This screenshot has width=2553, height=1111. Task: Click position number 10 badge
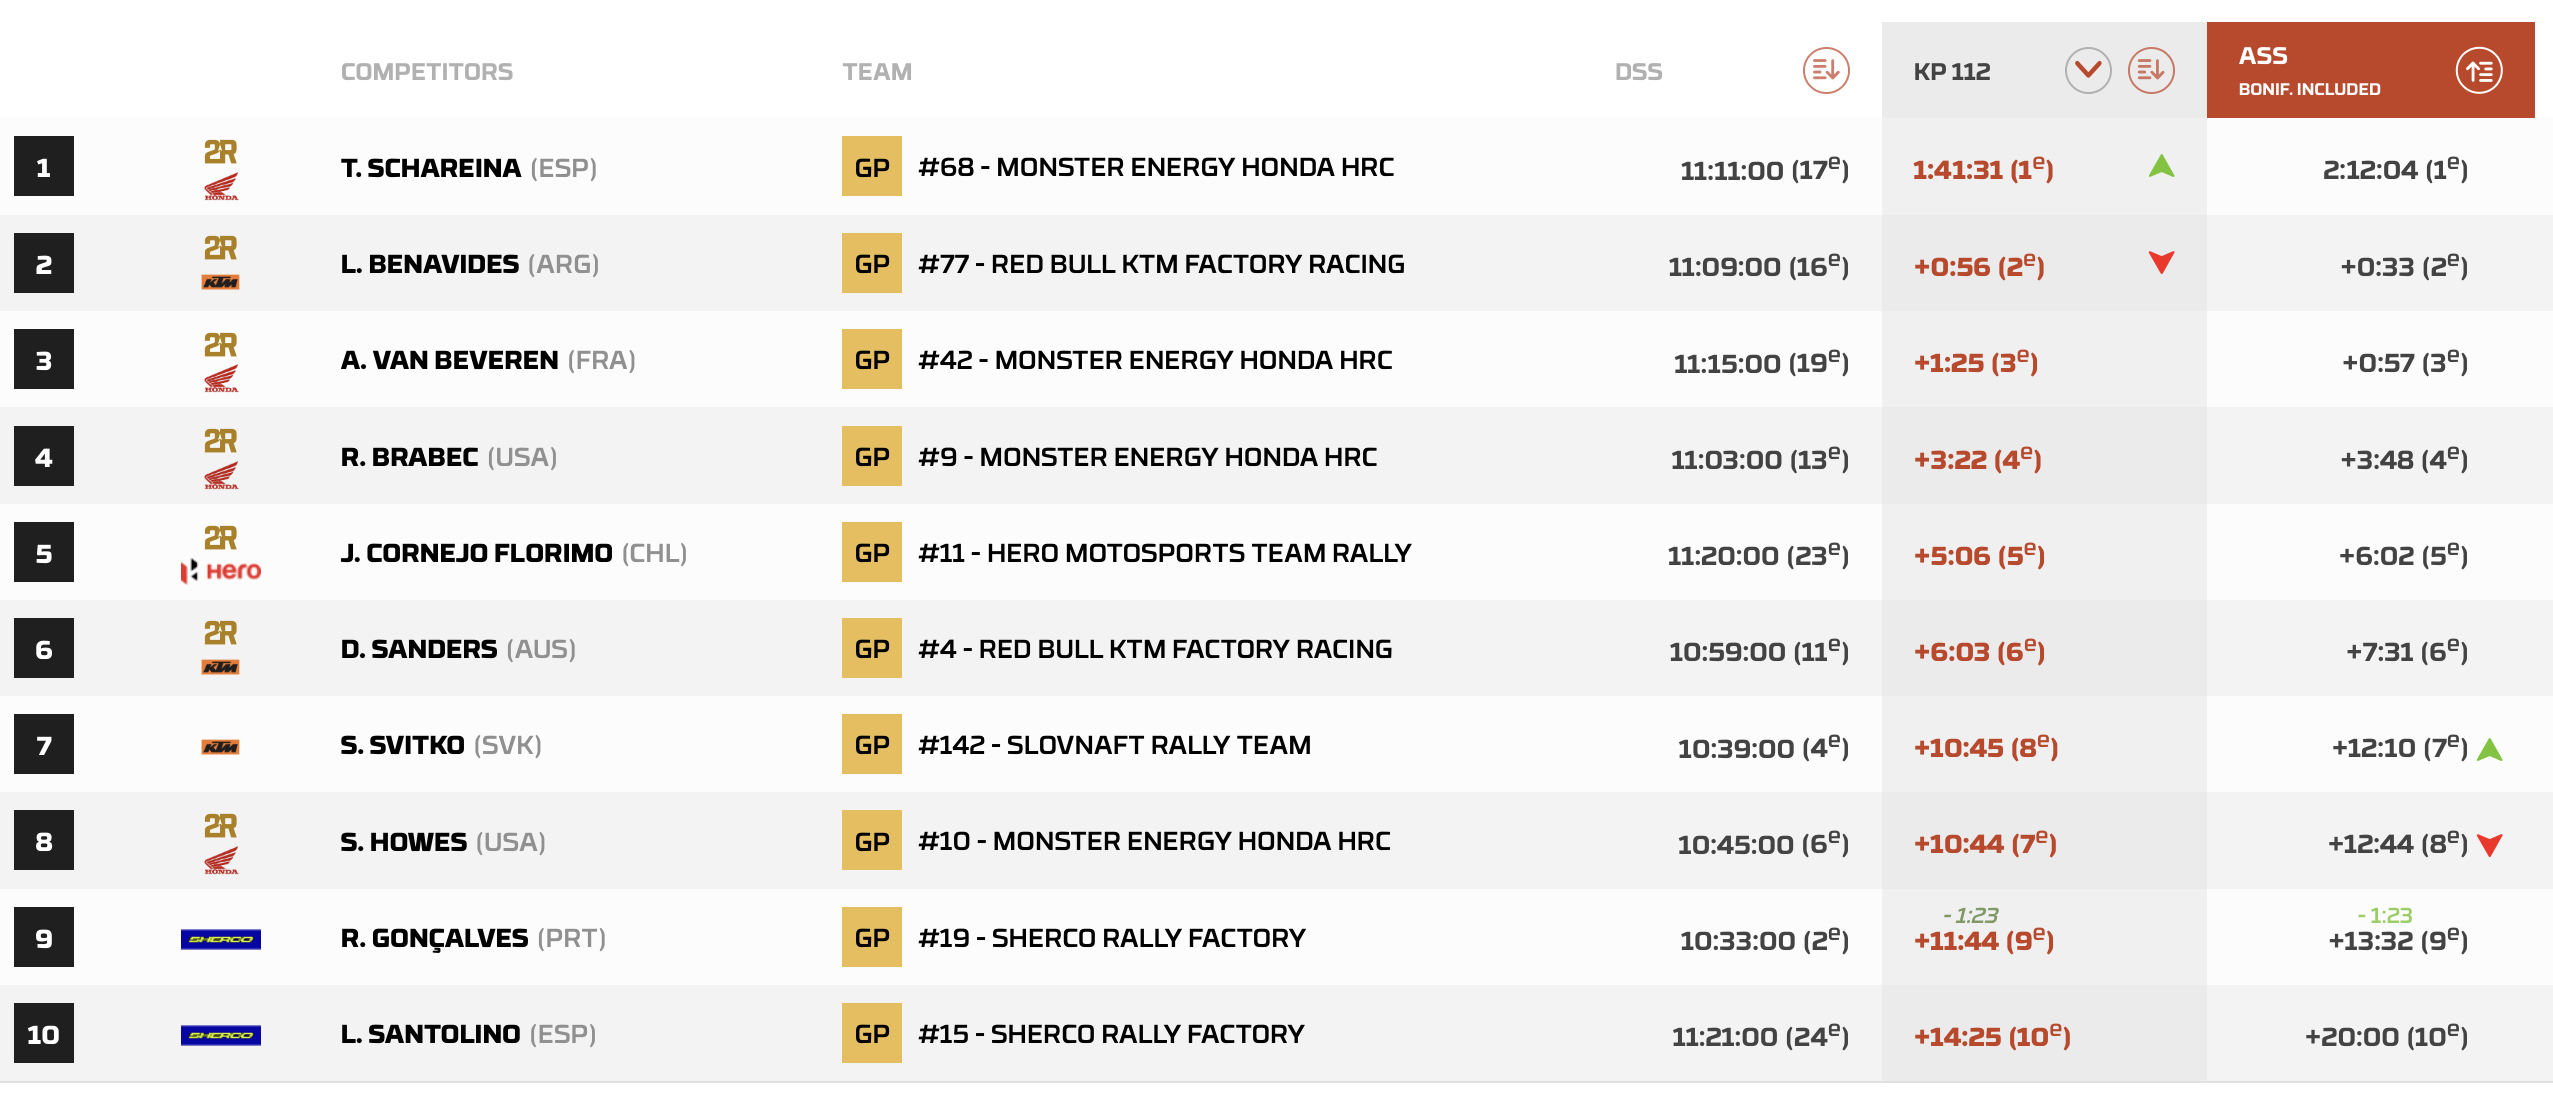pos(44,1034)
